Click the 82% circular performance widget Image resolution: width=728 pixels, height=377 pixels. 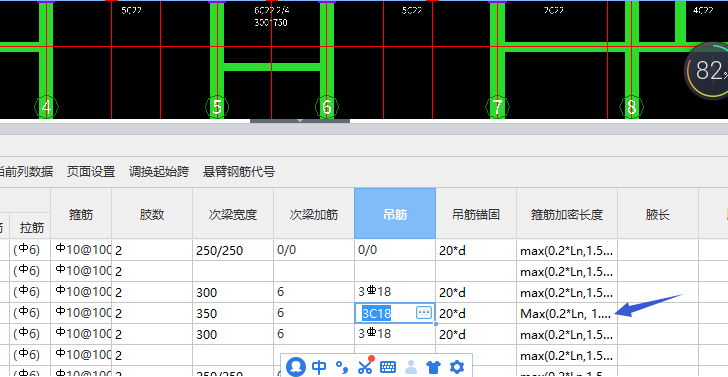(707, 71)
